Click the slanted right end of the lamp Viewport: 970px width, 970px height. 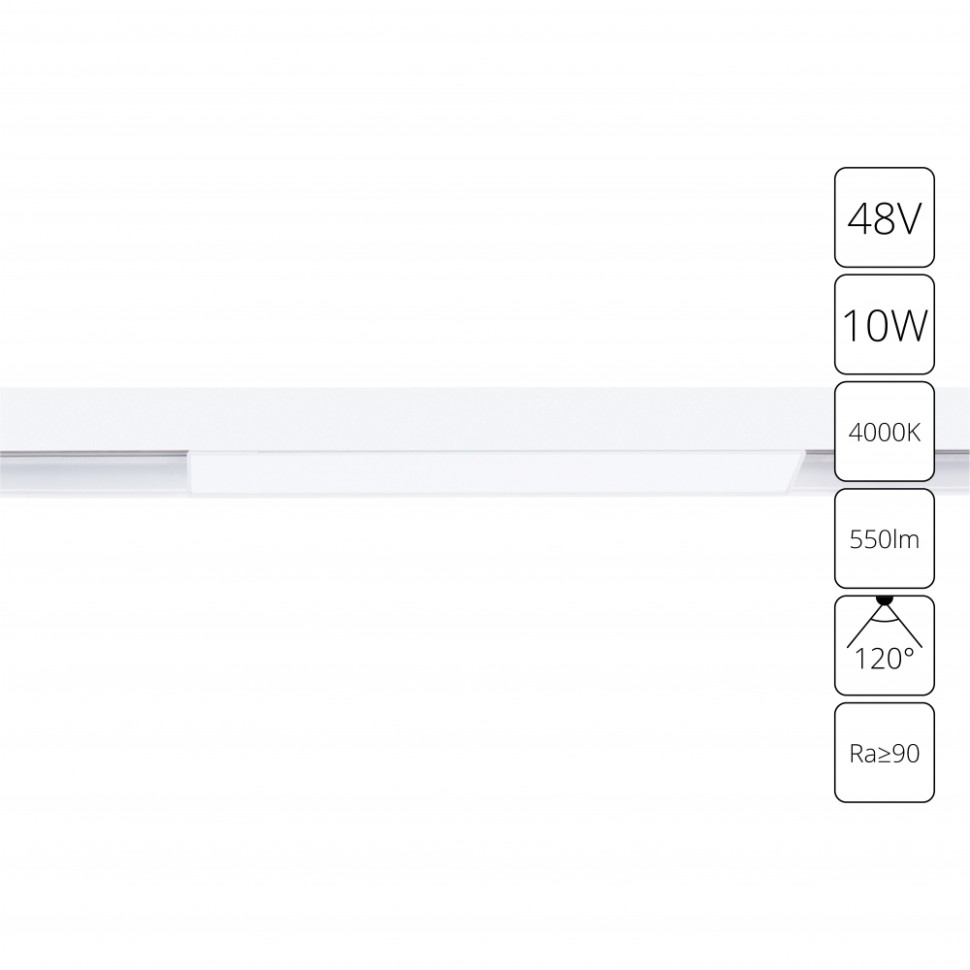click(x=795, y=473)
